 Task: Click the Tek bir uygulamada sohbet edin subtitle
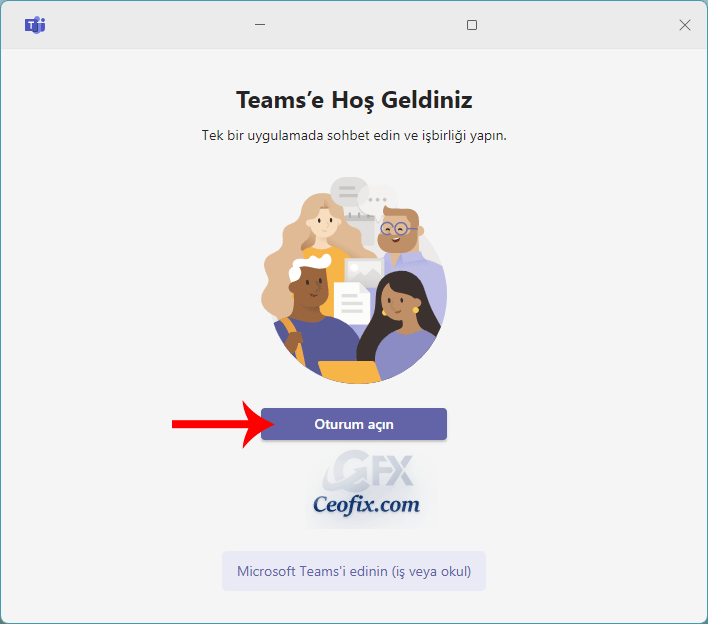click(x=354, y=135)
